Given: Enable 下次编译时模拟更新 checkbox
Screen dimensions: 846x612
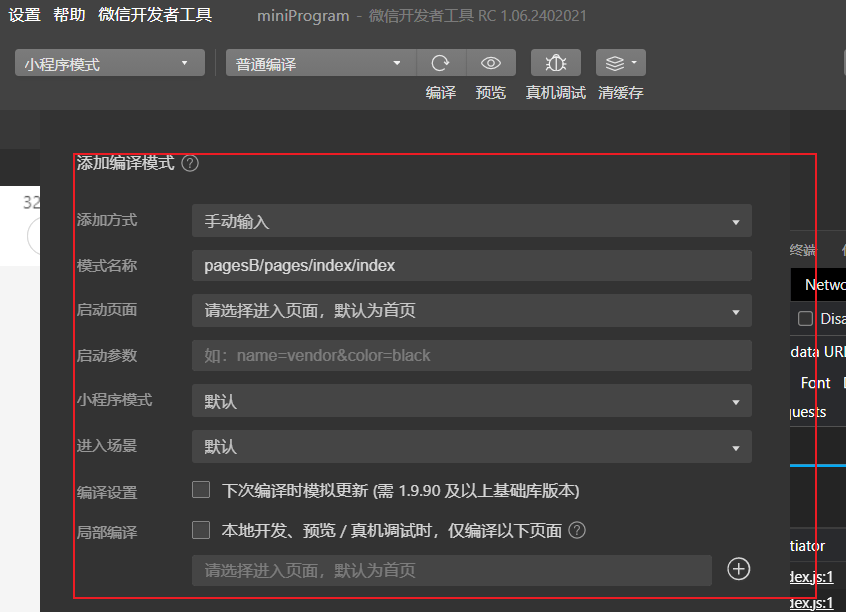Looking at the screenshot, I should [x=200, y=489].
